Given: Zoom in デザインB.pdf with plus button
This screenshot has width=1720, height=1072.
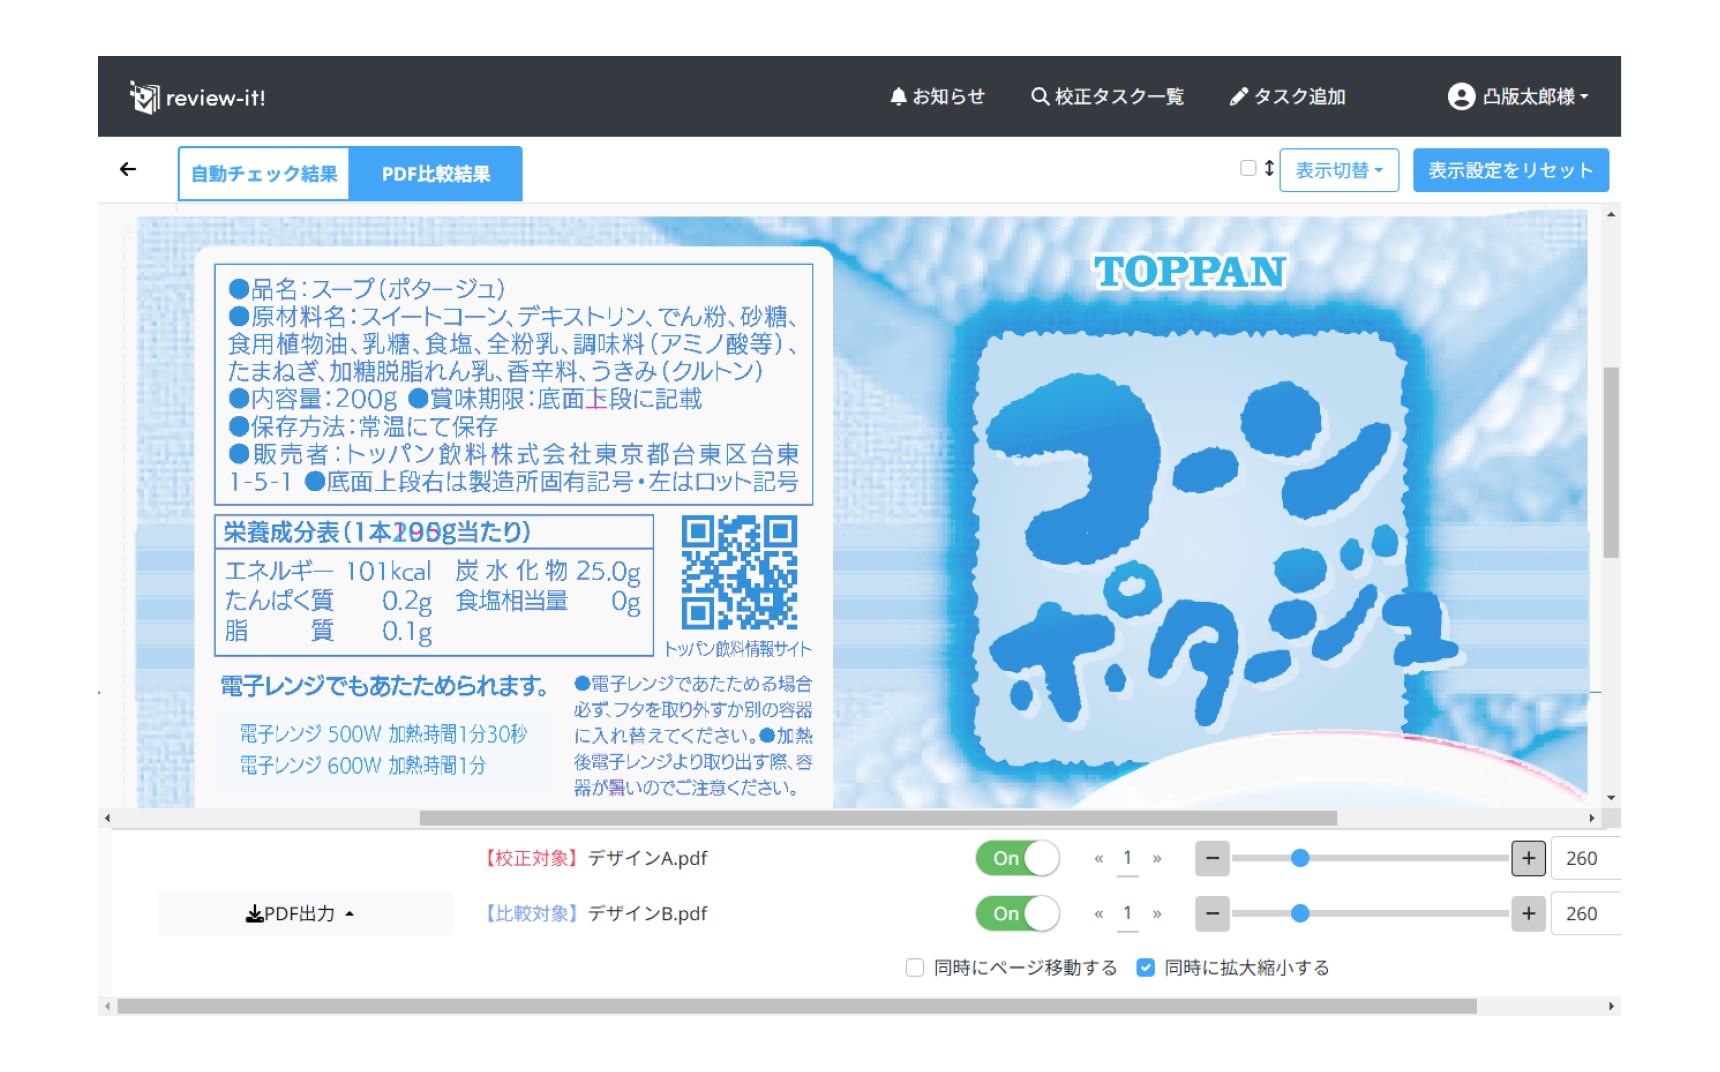Looking at the screenshot, I should (x=1528, y=913).
